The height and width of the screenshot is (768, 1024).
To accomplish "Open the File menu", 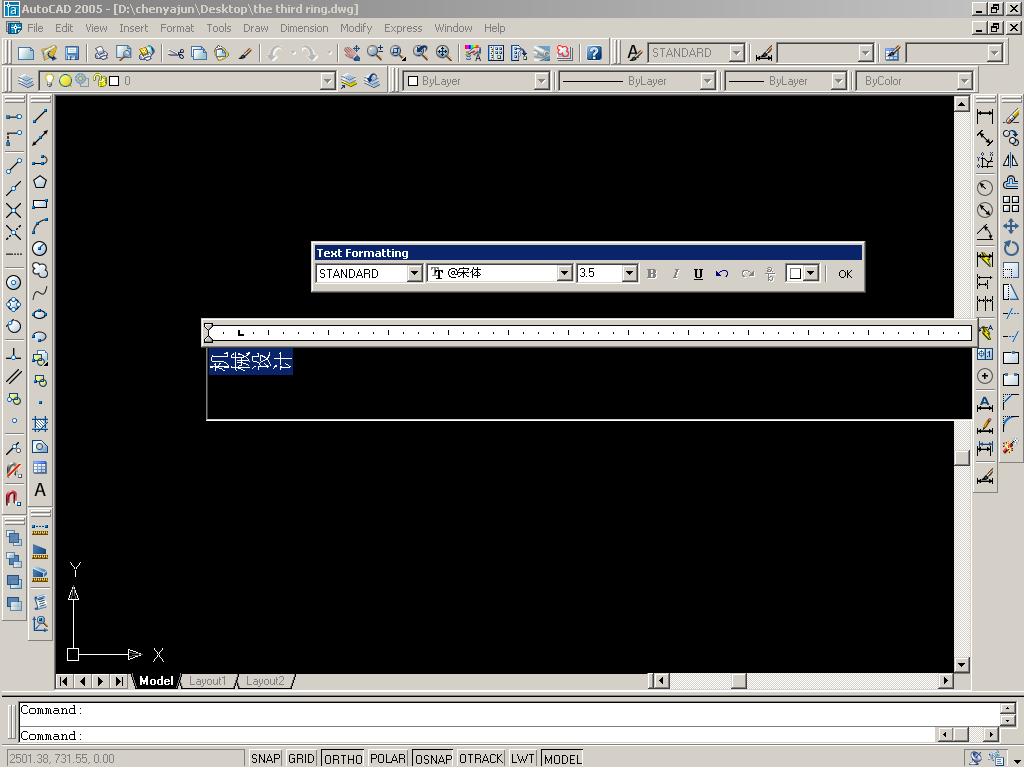I will pos(35,28).
